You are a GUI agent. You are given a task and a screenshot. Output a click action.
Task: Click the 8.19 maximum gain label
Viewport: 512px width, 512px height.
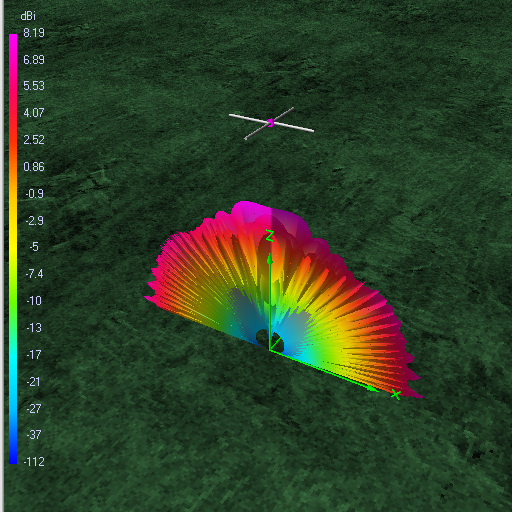[34, 33]
